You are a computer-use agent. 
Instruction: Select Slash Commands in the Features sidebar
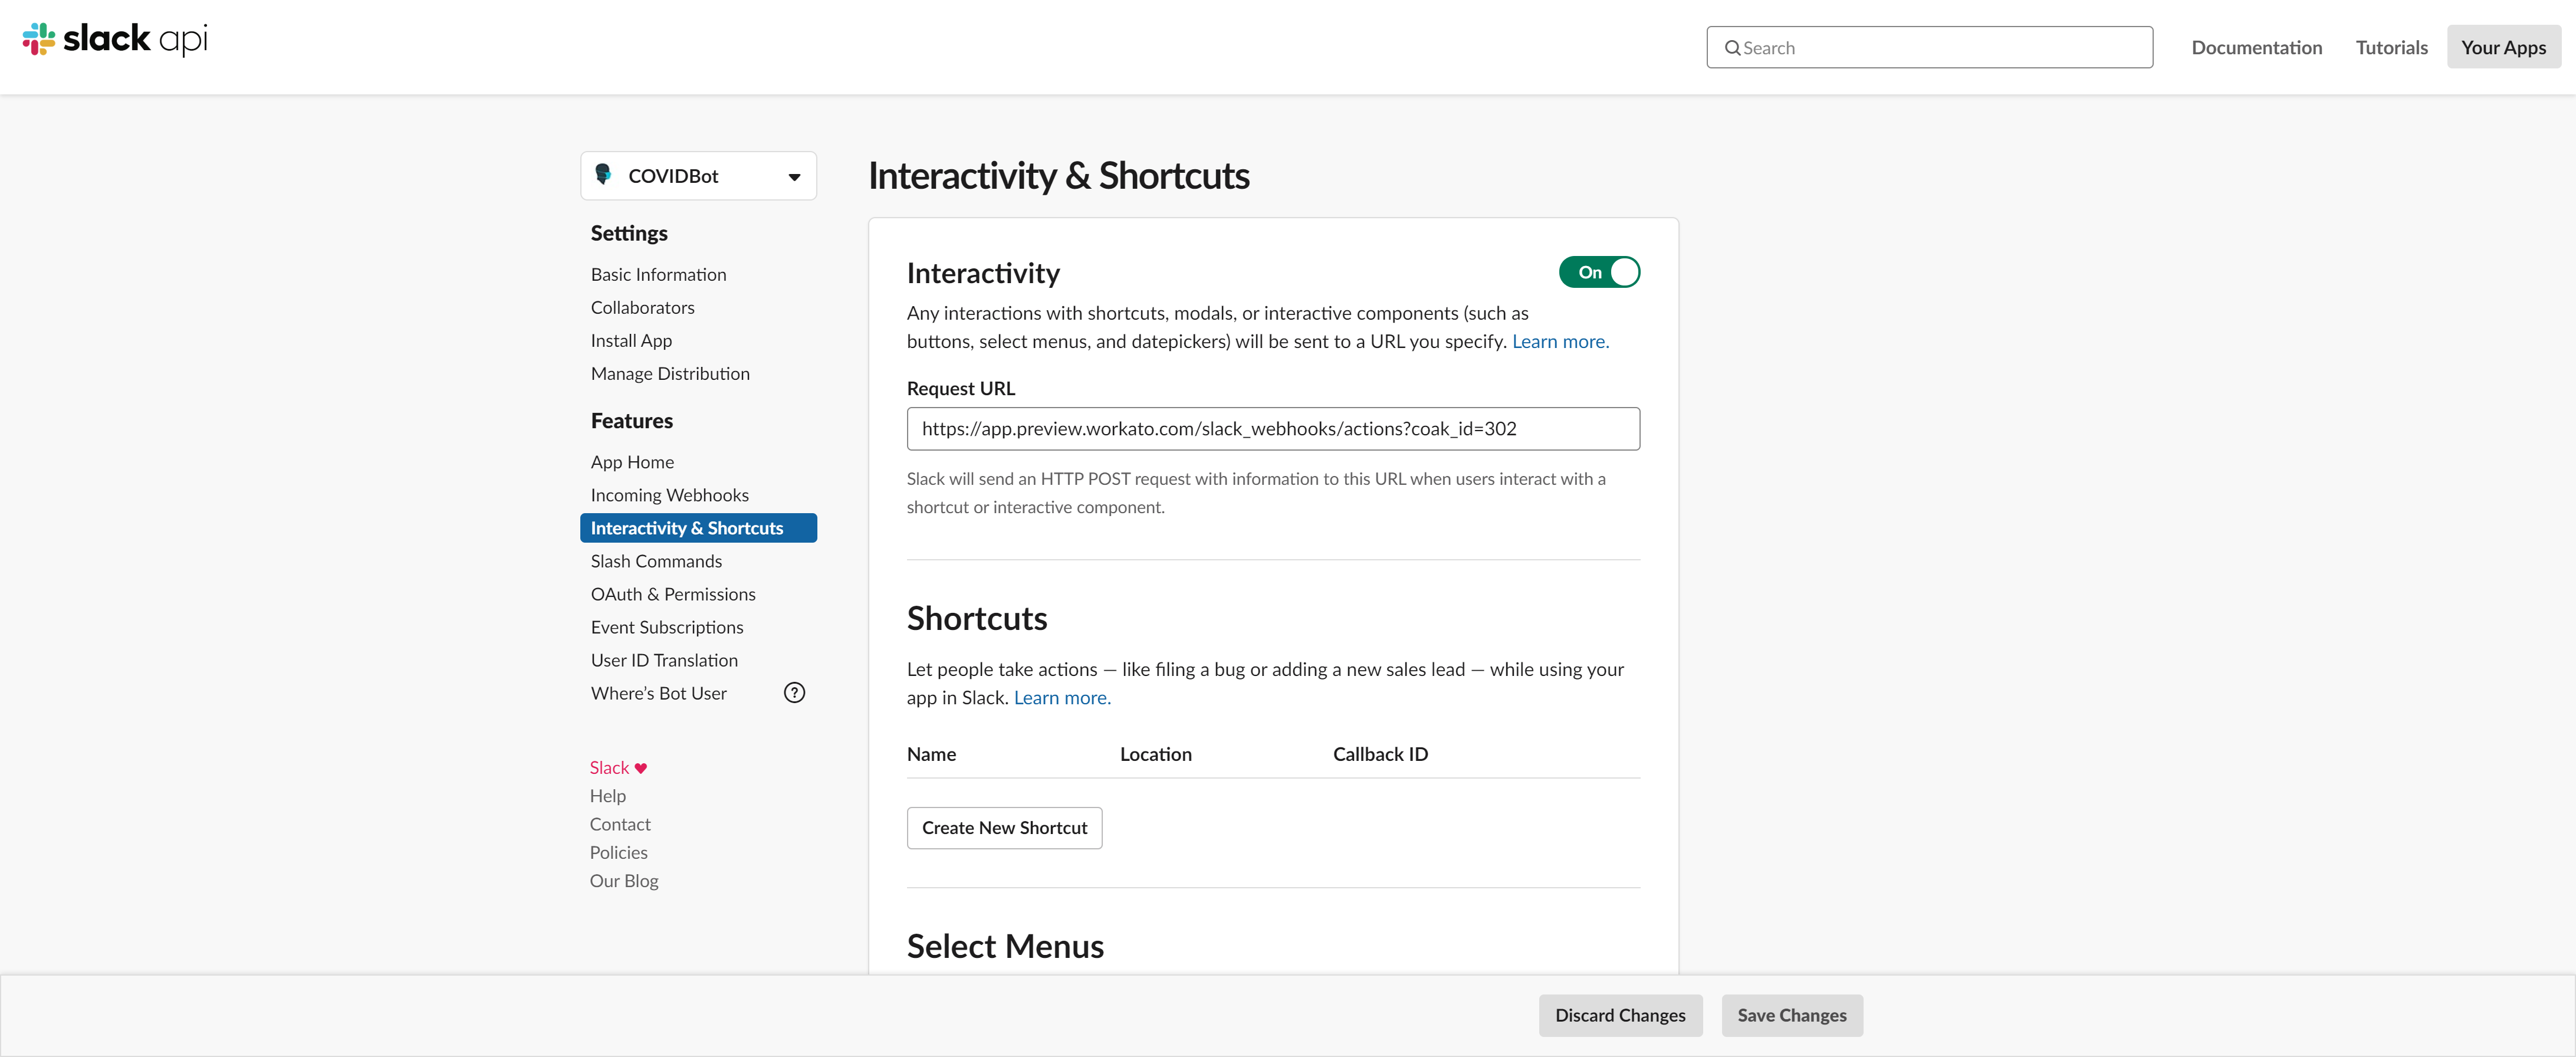(656, 561)
